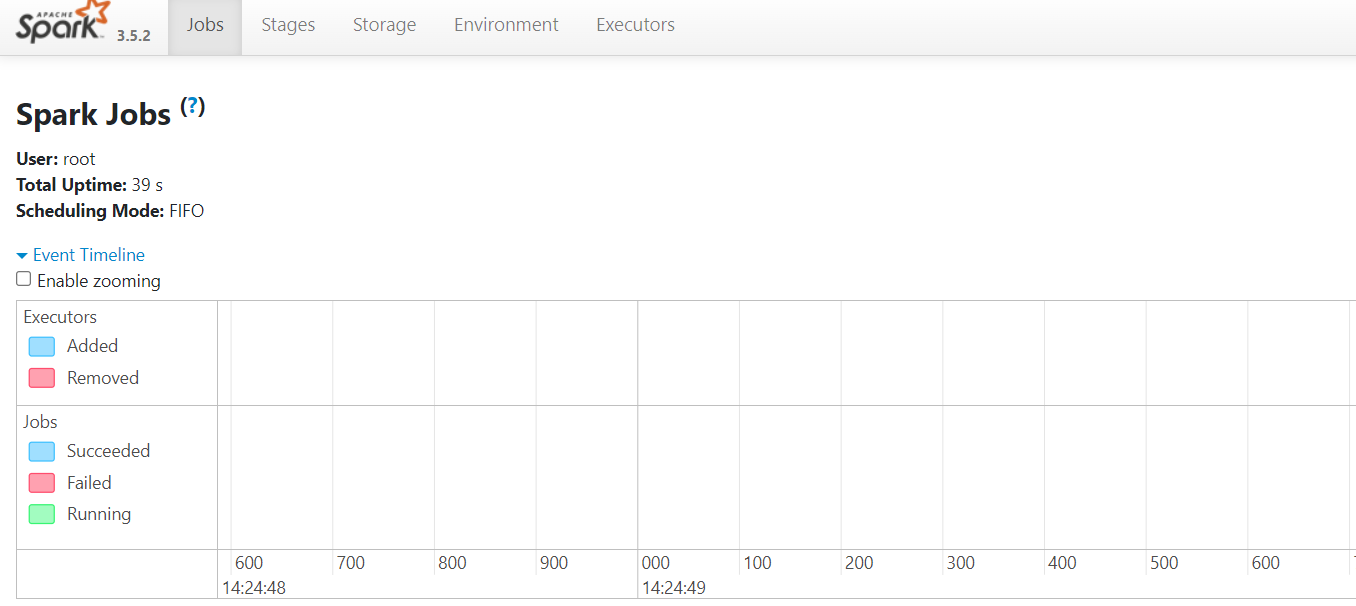The height and width of the screenshot is (606, 1356).
Task: Click the 14:24:49 timeline time label
Action: pos(674,587)
